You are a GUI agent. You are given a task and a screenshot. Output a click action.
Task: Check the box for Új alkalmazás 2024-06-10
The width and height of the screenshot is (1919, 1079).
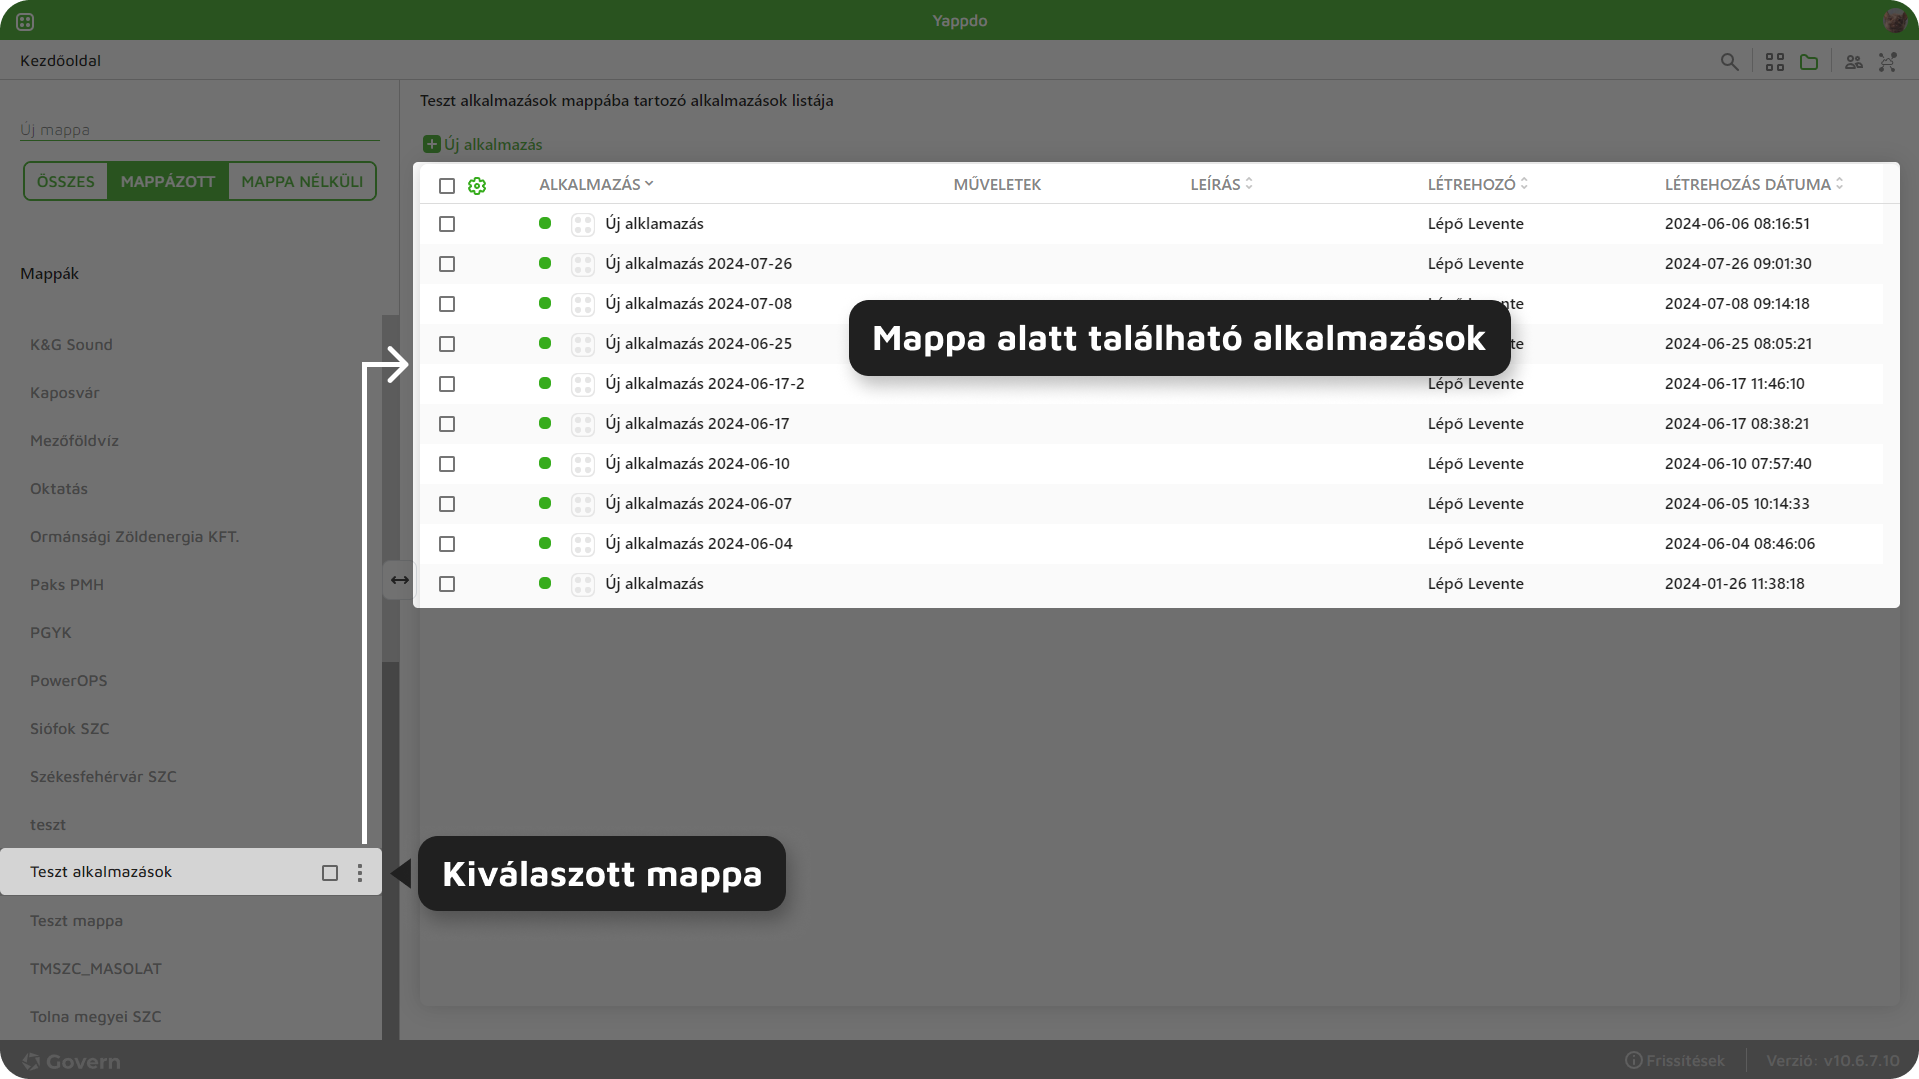447,464
